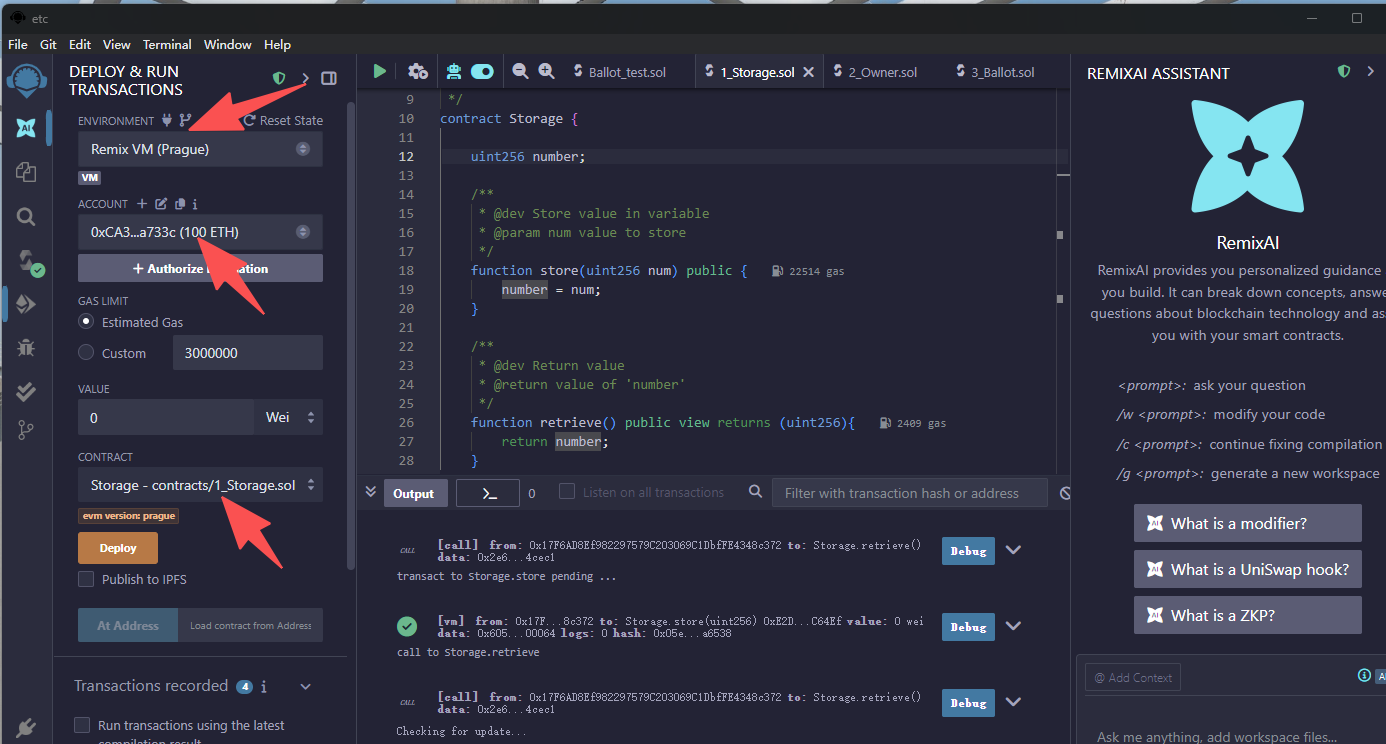1386x744 pixels.
Task: Expand the Storage.store vm transaction entry
Action: [x=1013, y=626]
